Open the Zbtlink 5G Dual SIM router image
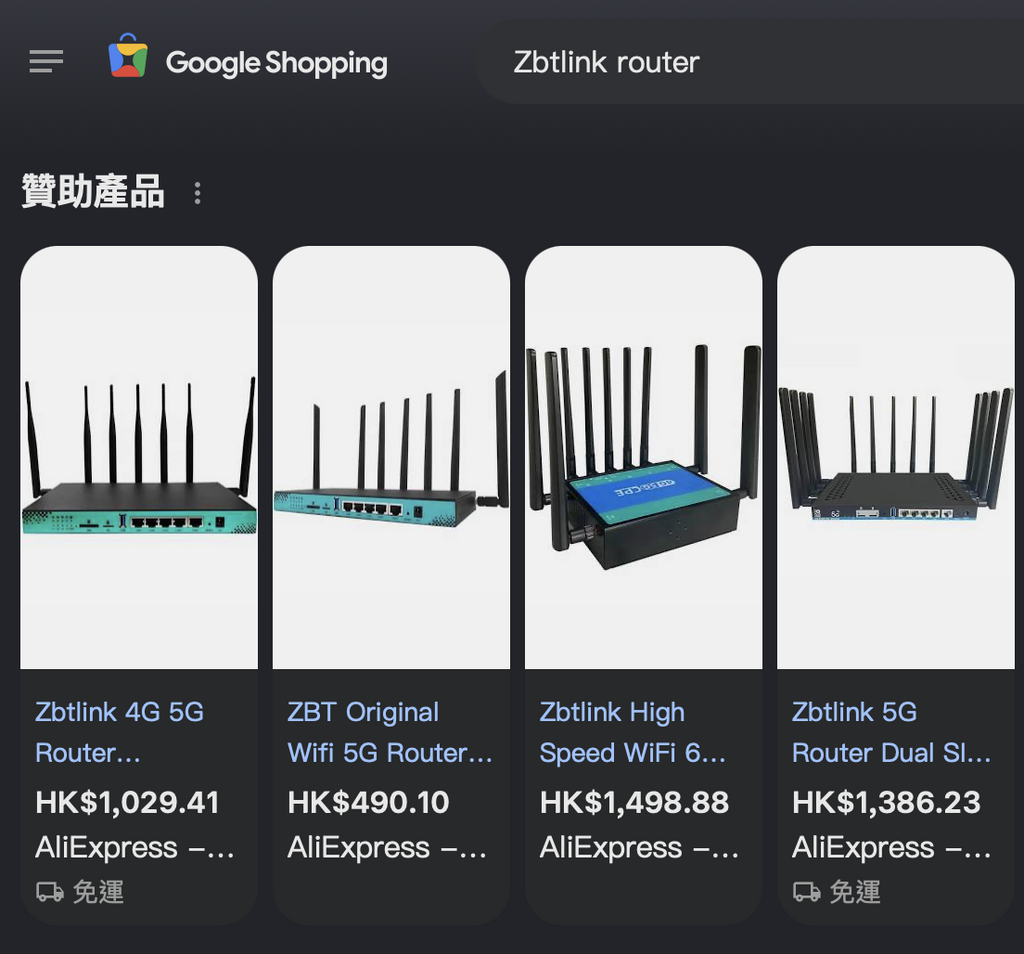The width and height of the screenshot is (1024, 954). point(895,457)
